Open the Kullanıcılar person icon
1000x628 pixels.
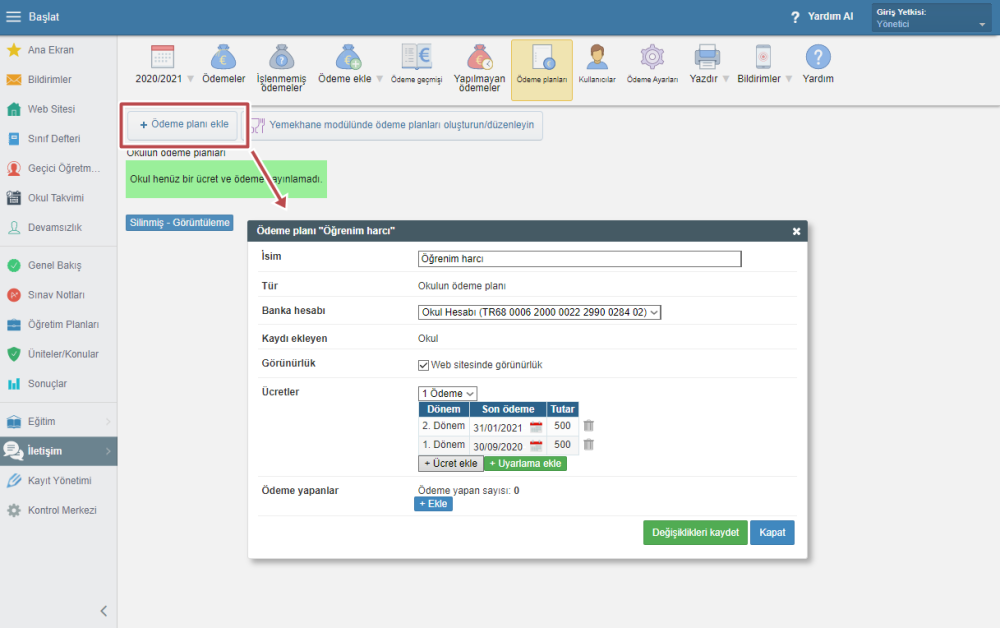(x=597, y=57)
